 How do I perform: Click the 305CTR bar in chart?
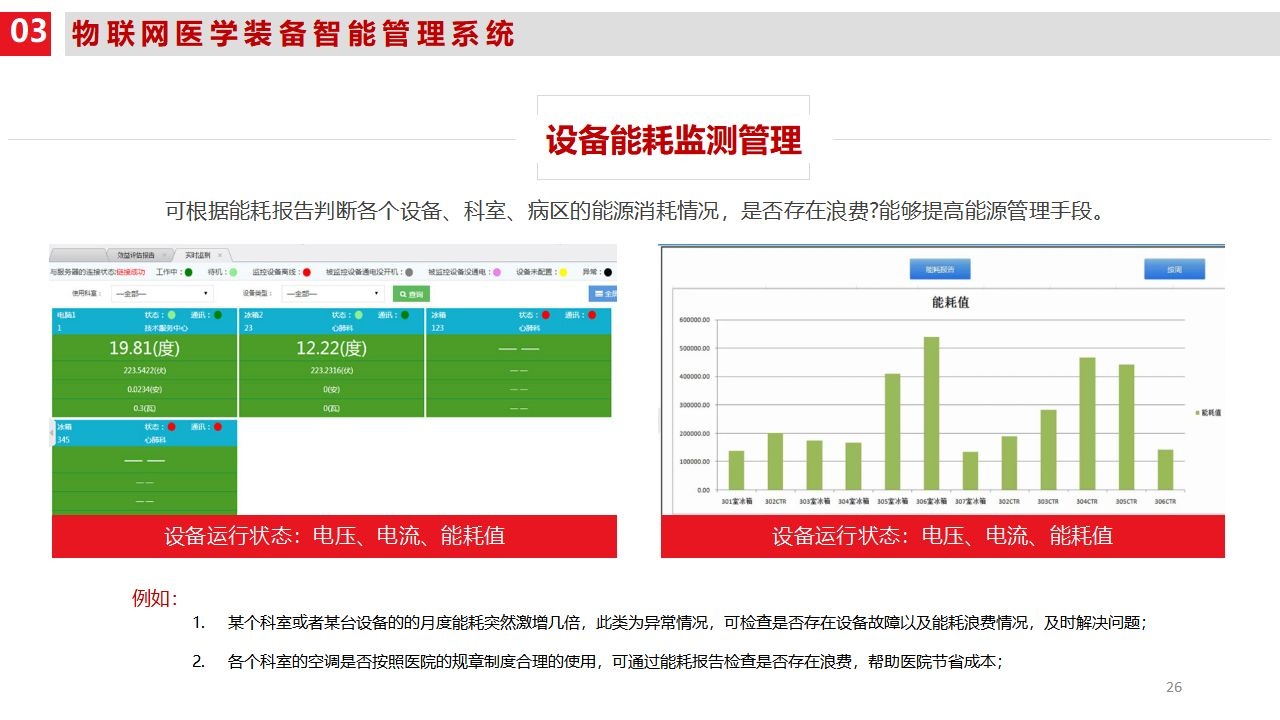(x=1126, y=427)
